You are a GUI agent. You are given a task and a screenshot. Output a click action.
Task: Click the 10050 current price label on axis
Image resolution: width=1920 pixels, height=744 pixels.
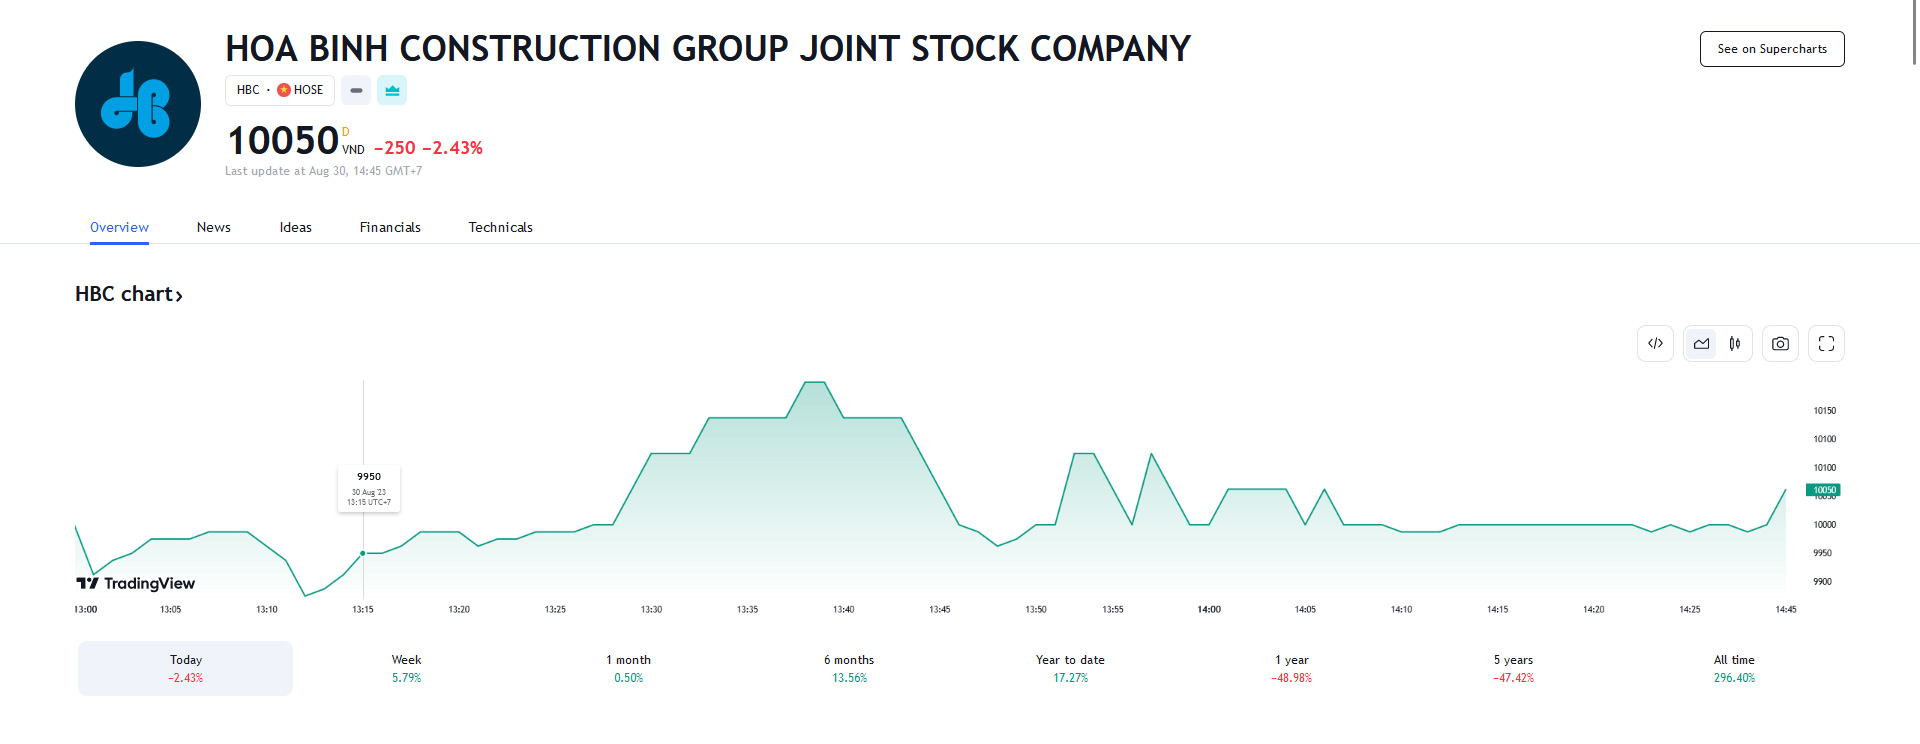coord(1823,490)
